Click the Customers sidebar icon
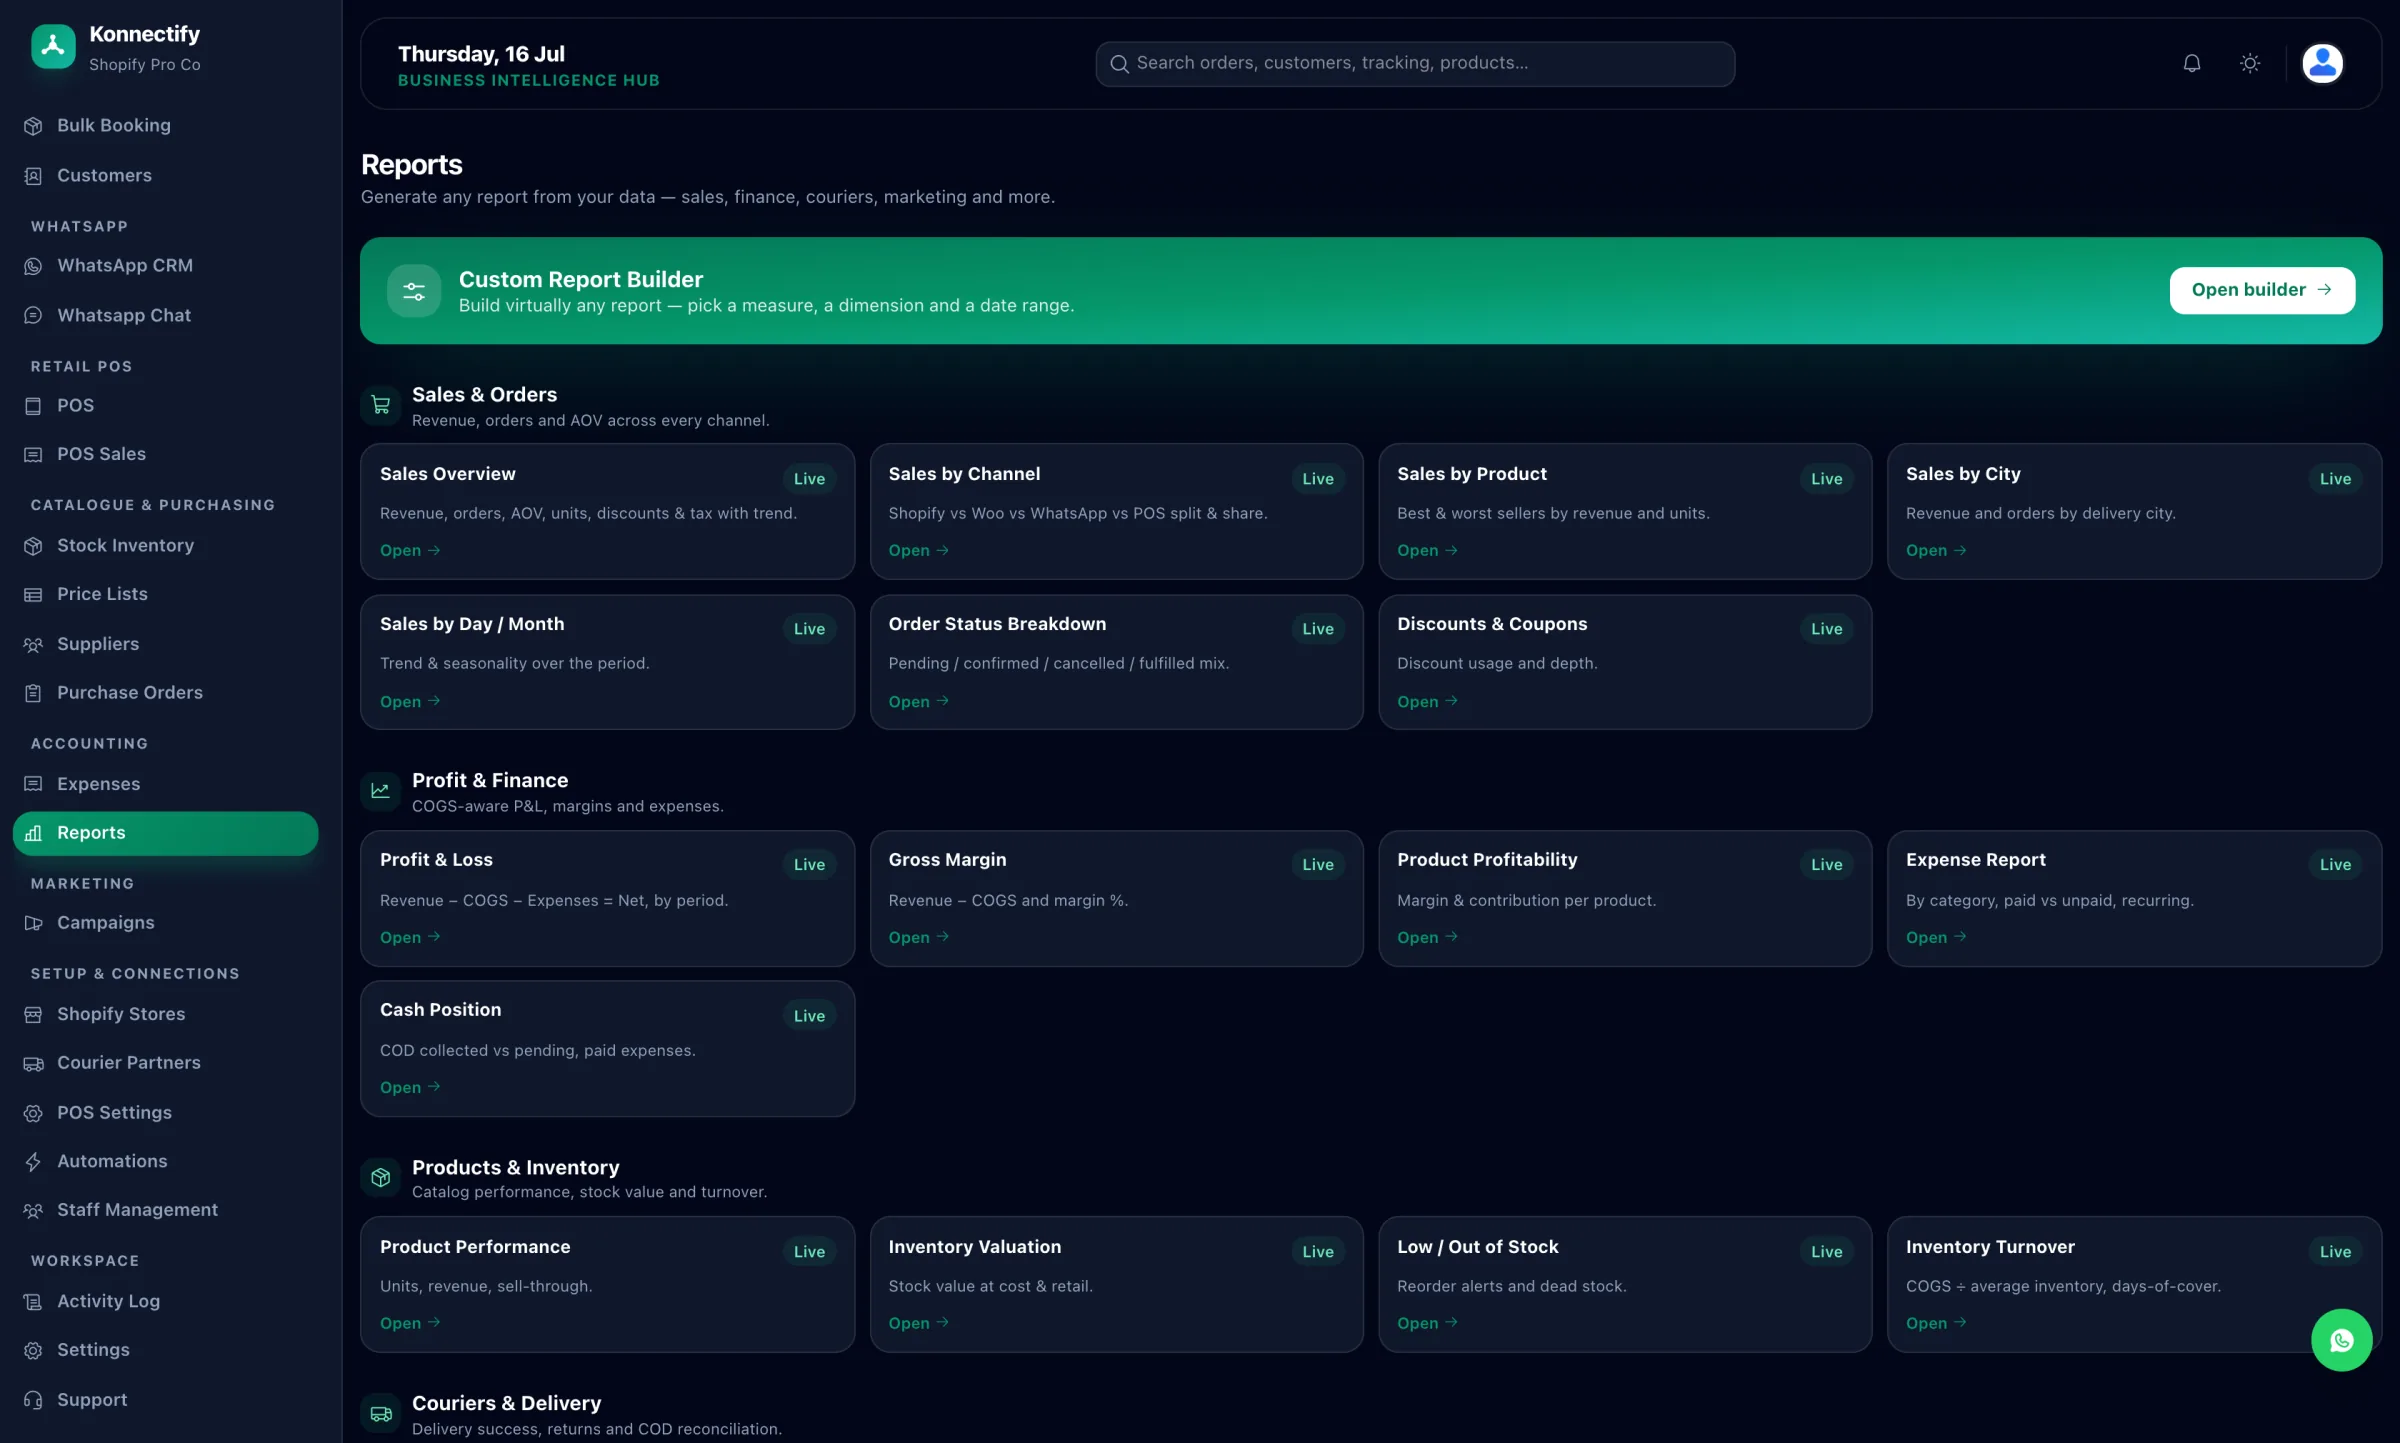Screen dimensions: 2400x1443 coord(33,176)
